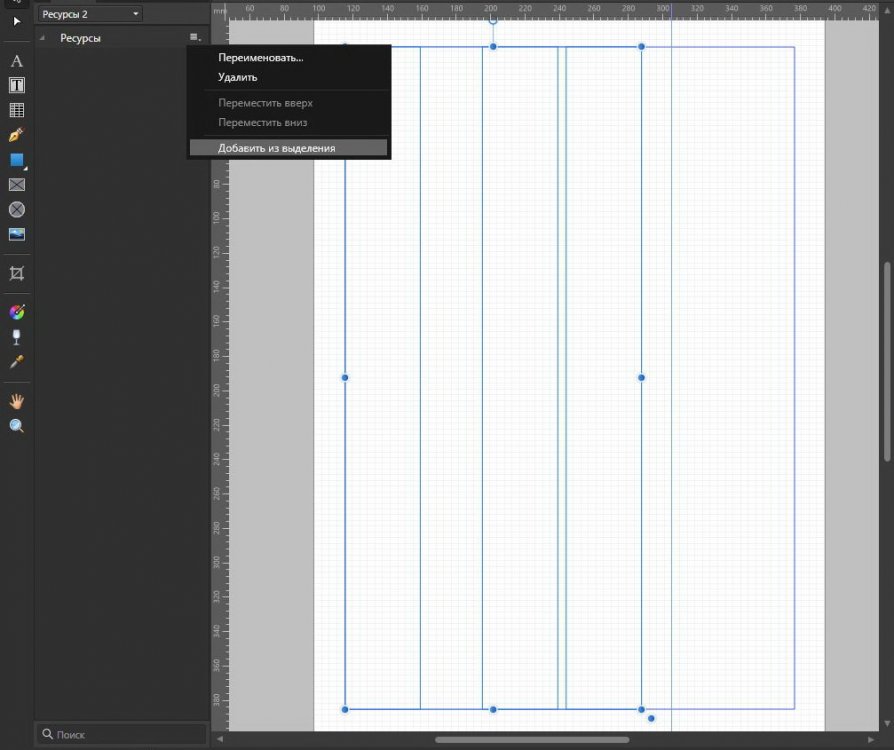The height and width of the screenshot is (750, 894).
Task: Choose Удалить in the context menu
Action: point(238,77)
